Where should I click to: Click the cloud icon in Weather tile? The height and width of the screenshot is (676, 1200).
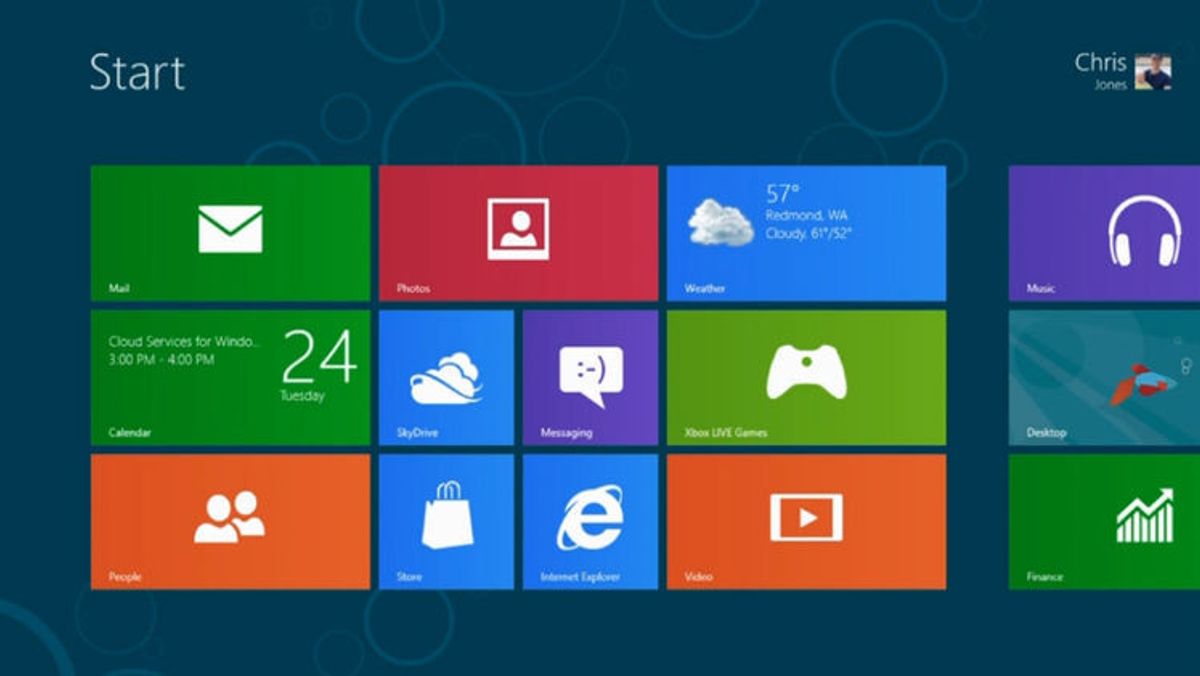point(720,221)
